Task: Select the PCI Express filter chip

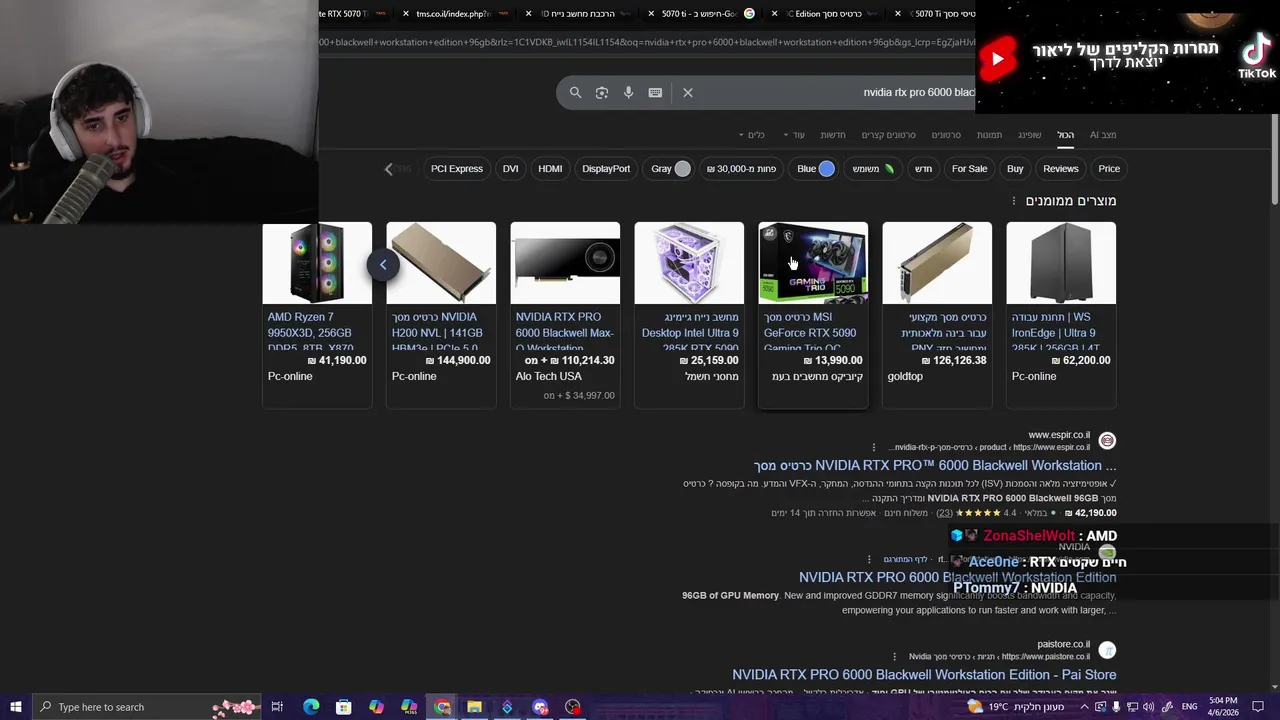Action: (457, 169)
